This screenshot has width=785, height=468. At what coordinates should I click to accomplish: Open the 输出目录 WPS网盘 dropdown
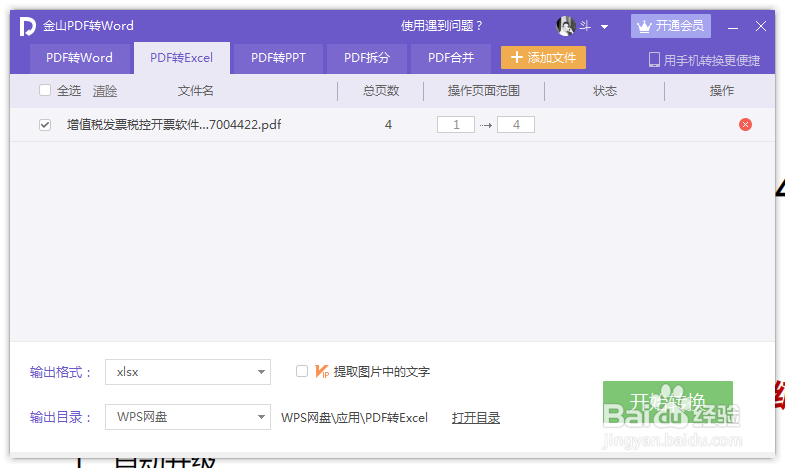(x=188, y=417)
